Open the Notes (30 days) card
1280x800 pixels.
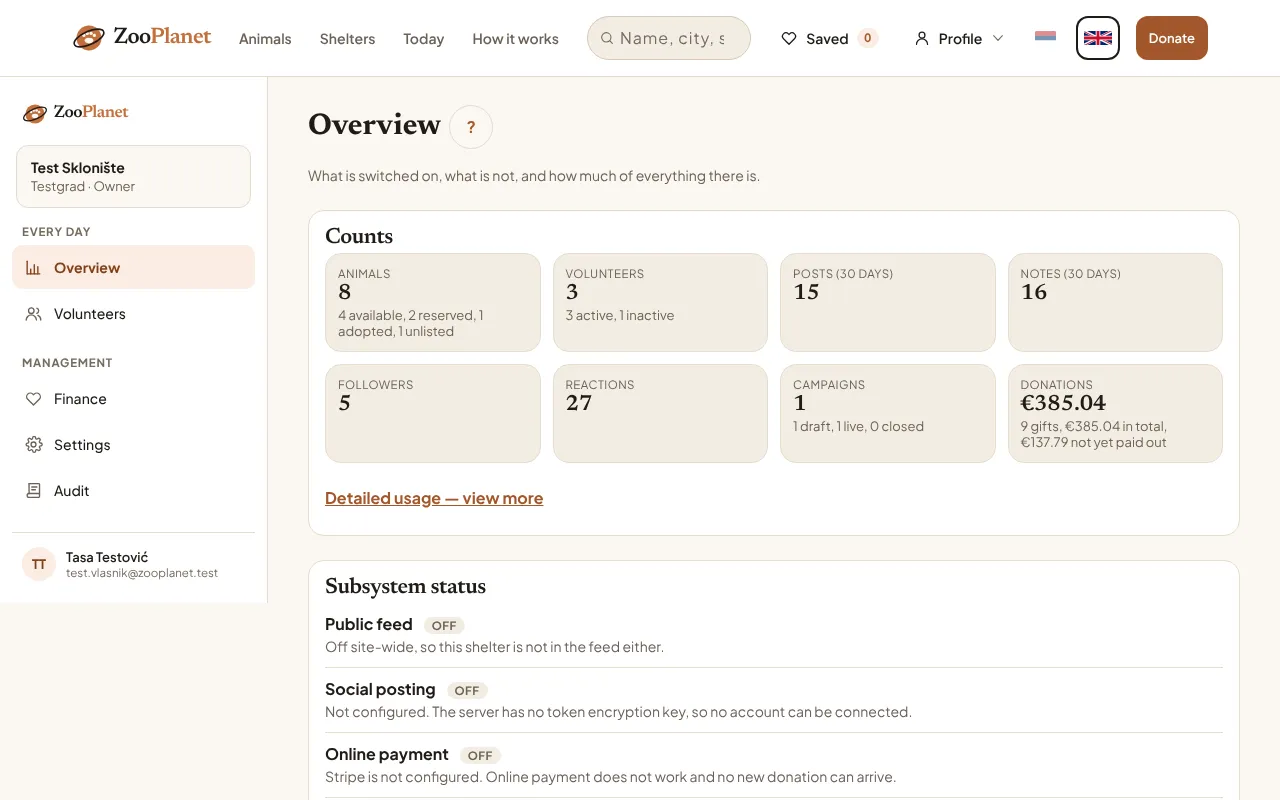tap(1115, 302)
